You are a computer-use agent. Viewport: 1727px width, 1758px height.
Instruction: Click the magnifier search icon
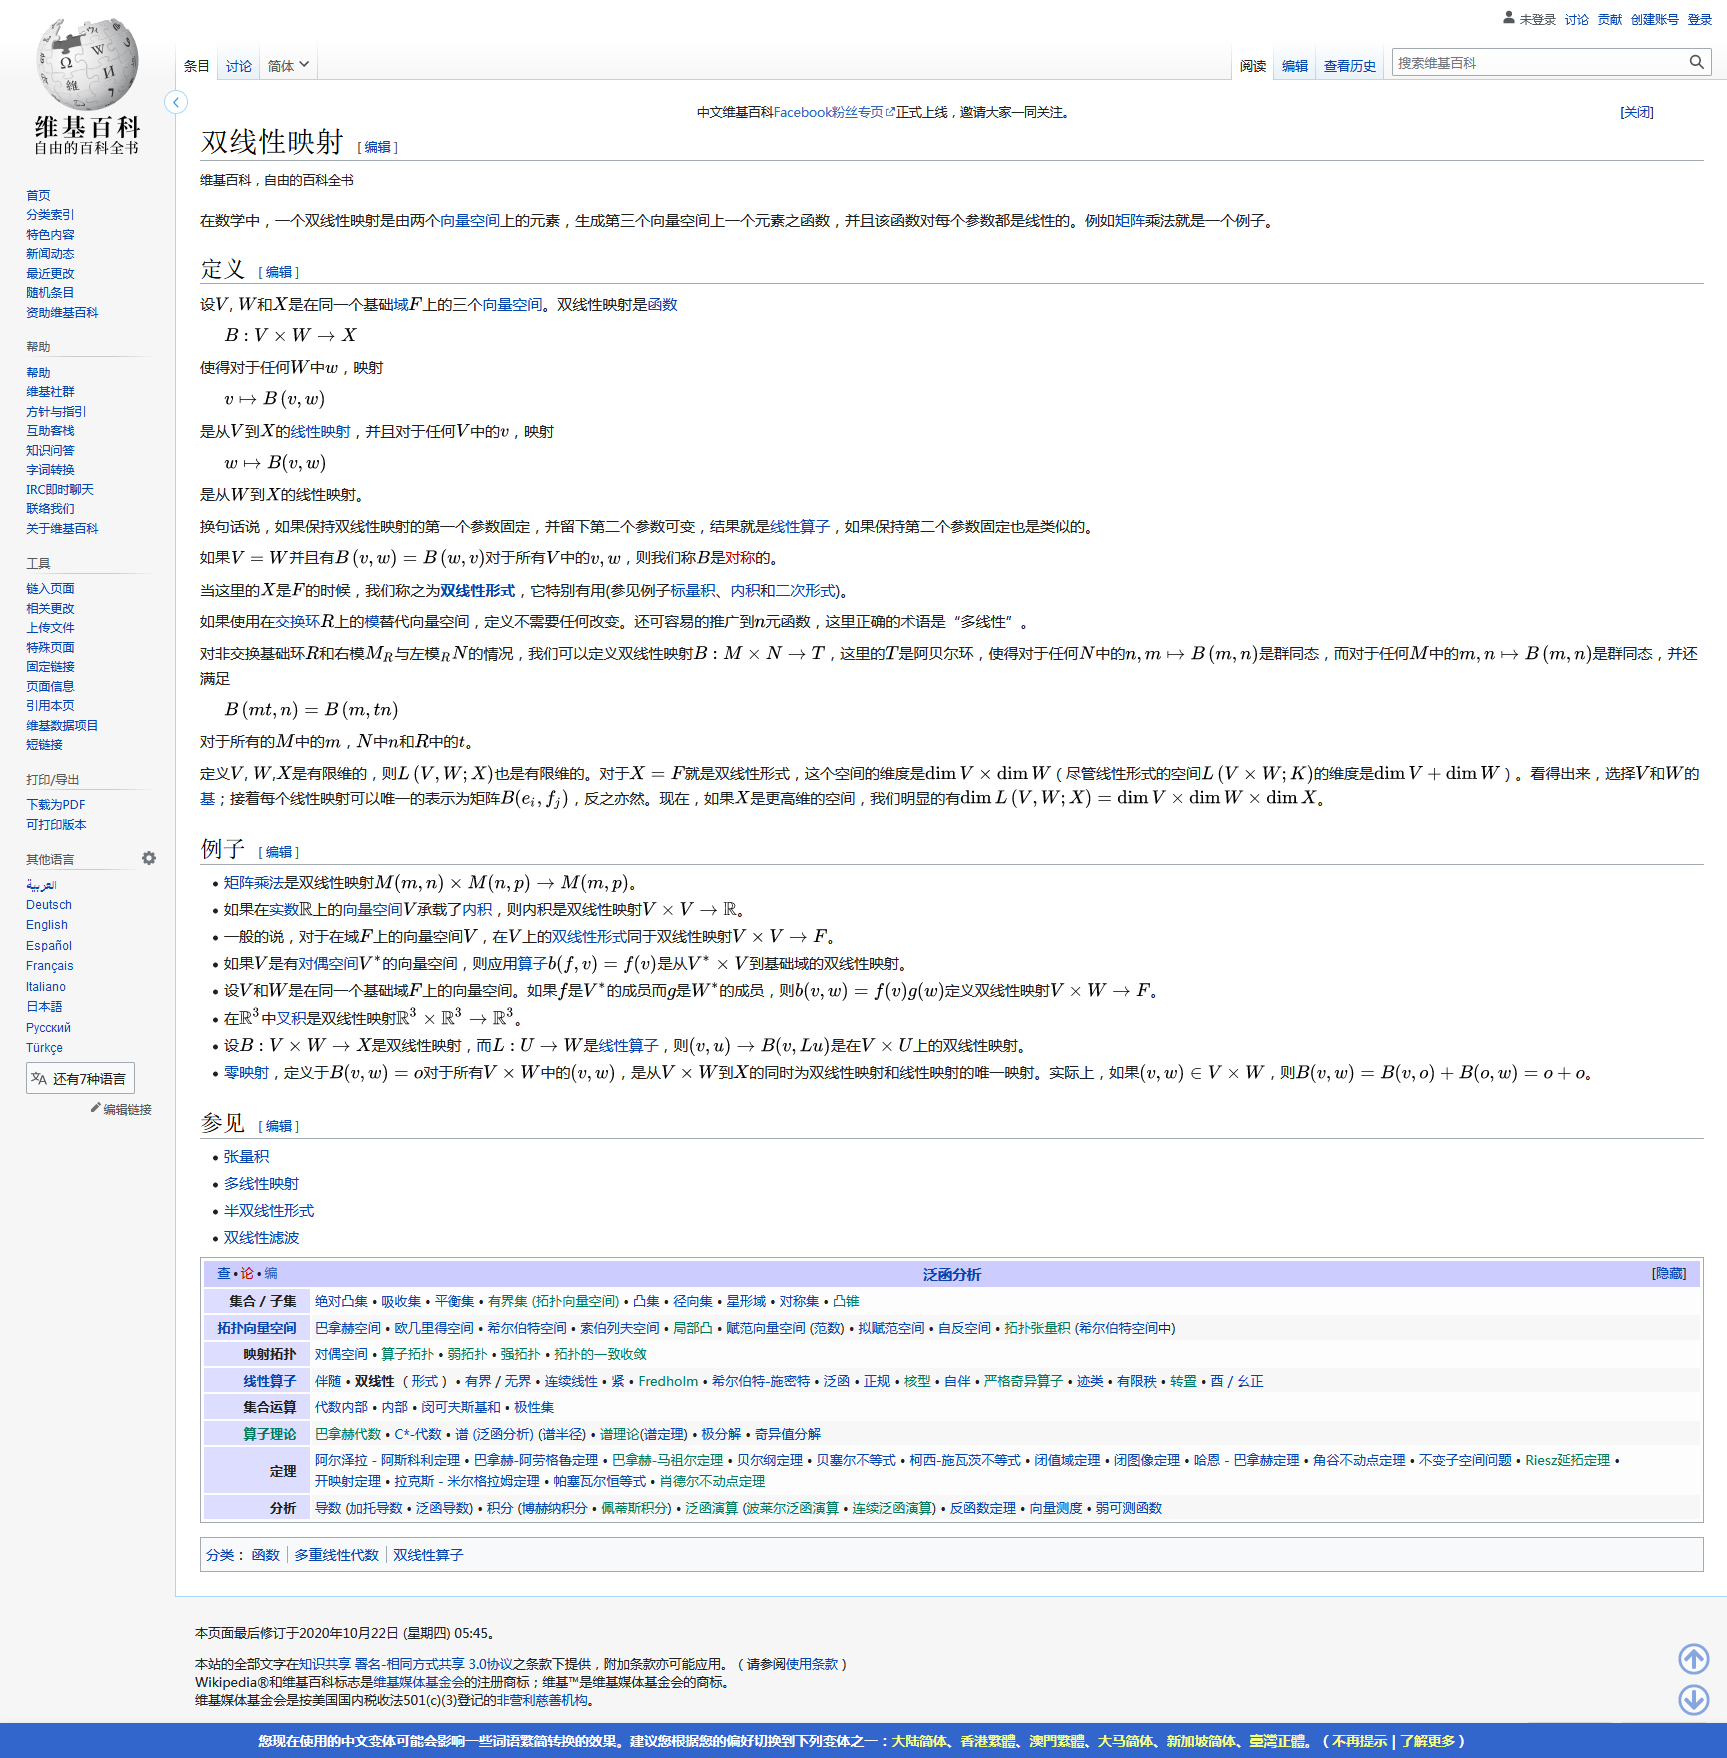pyautogui.click(x=1696, y=62)
